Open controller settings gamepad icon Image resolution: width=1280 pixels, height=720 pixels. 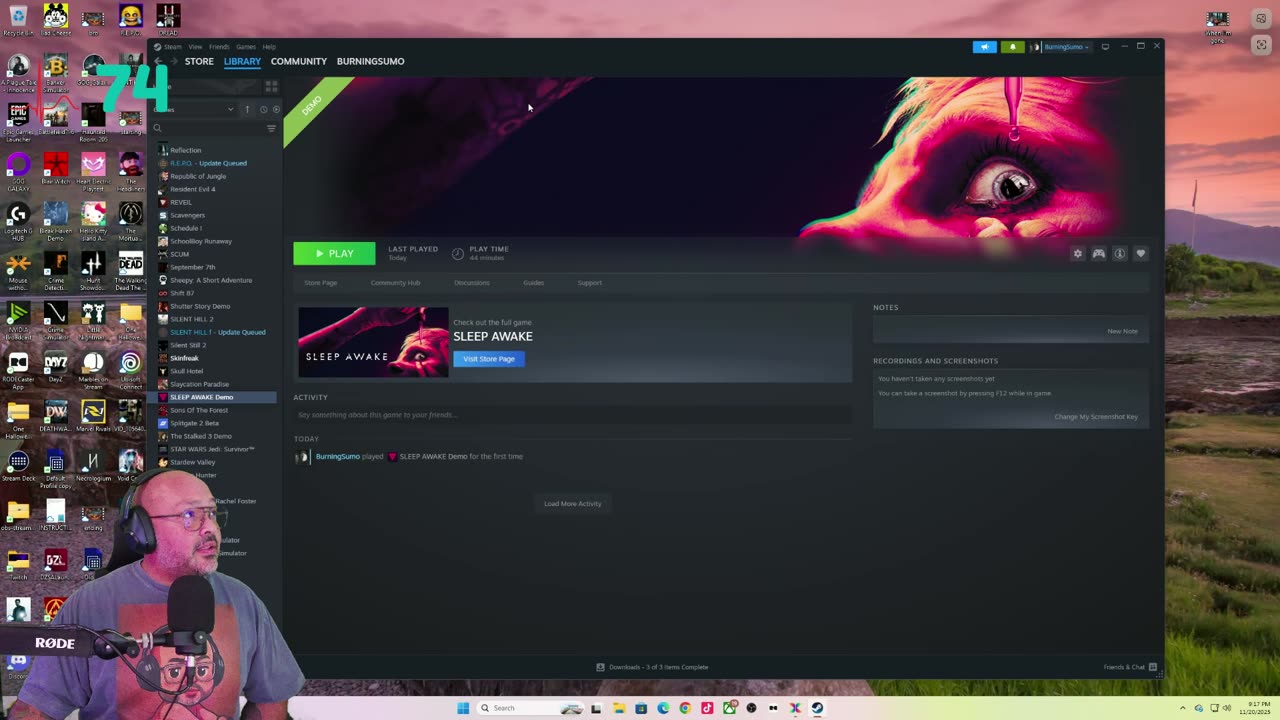(x=1098, y=254)
